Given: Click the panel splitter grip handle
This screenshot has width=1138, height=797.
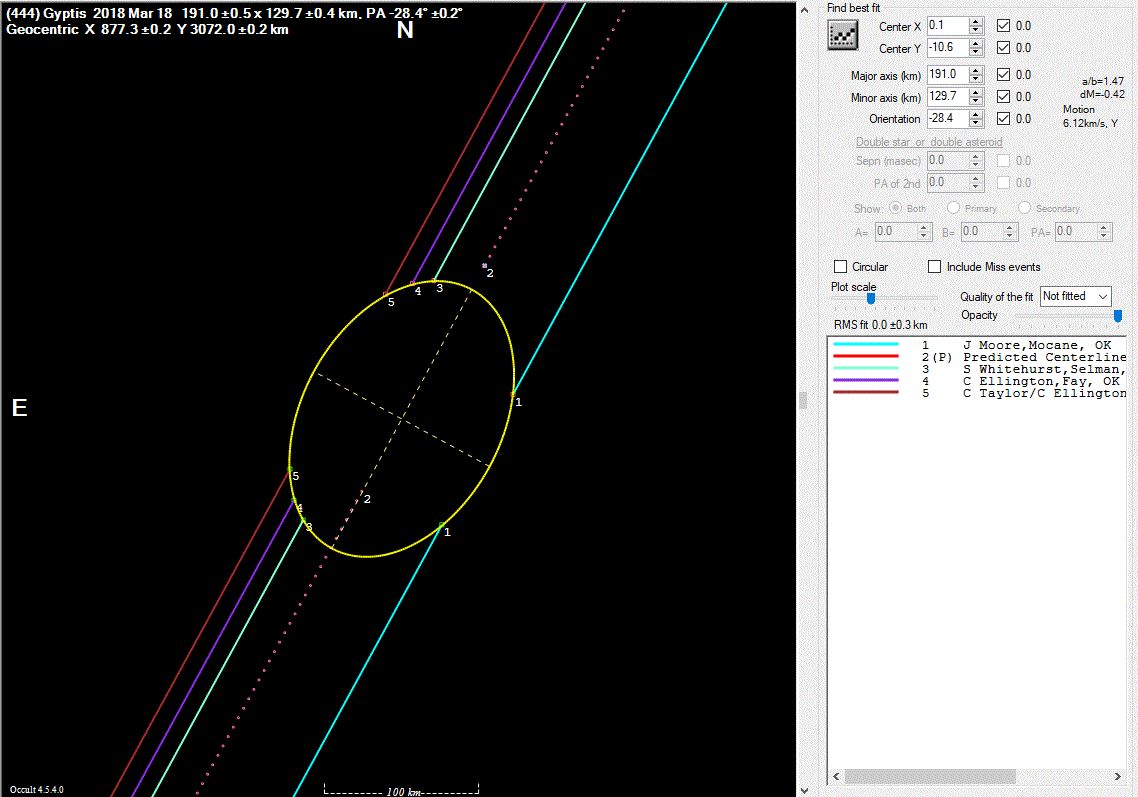Looking at the screenshot, I should [801, 400].
